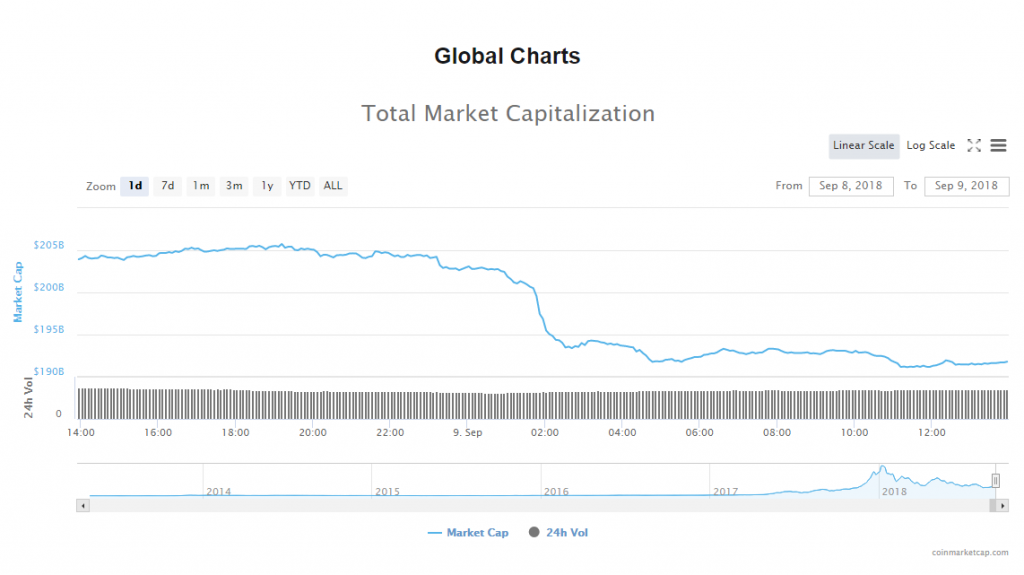This screenshot has height=575, width=1024.
Task: Select the 1y zoom range
Action: (x=267, y=186)
